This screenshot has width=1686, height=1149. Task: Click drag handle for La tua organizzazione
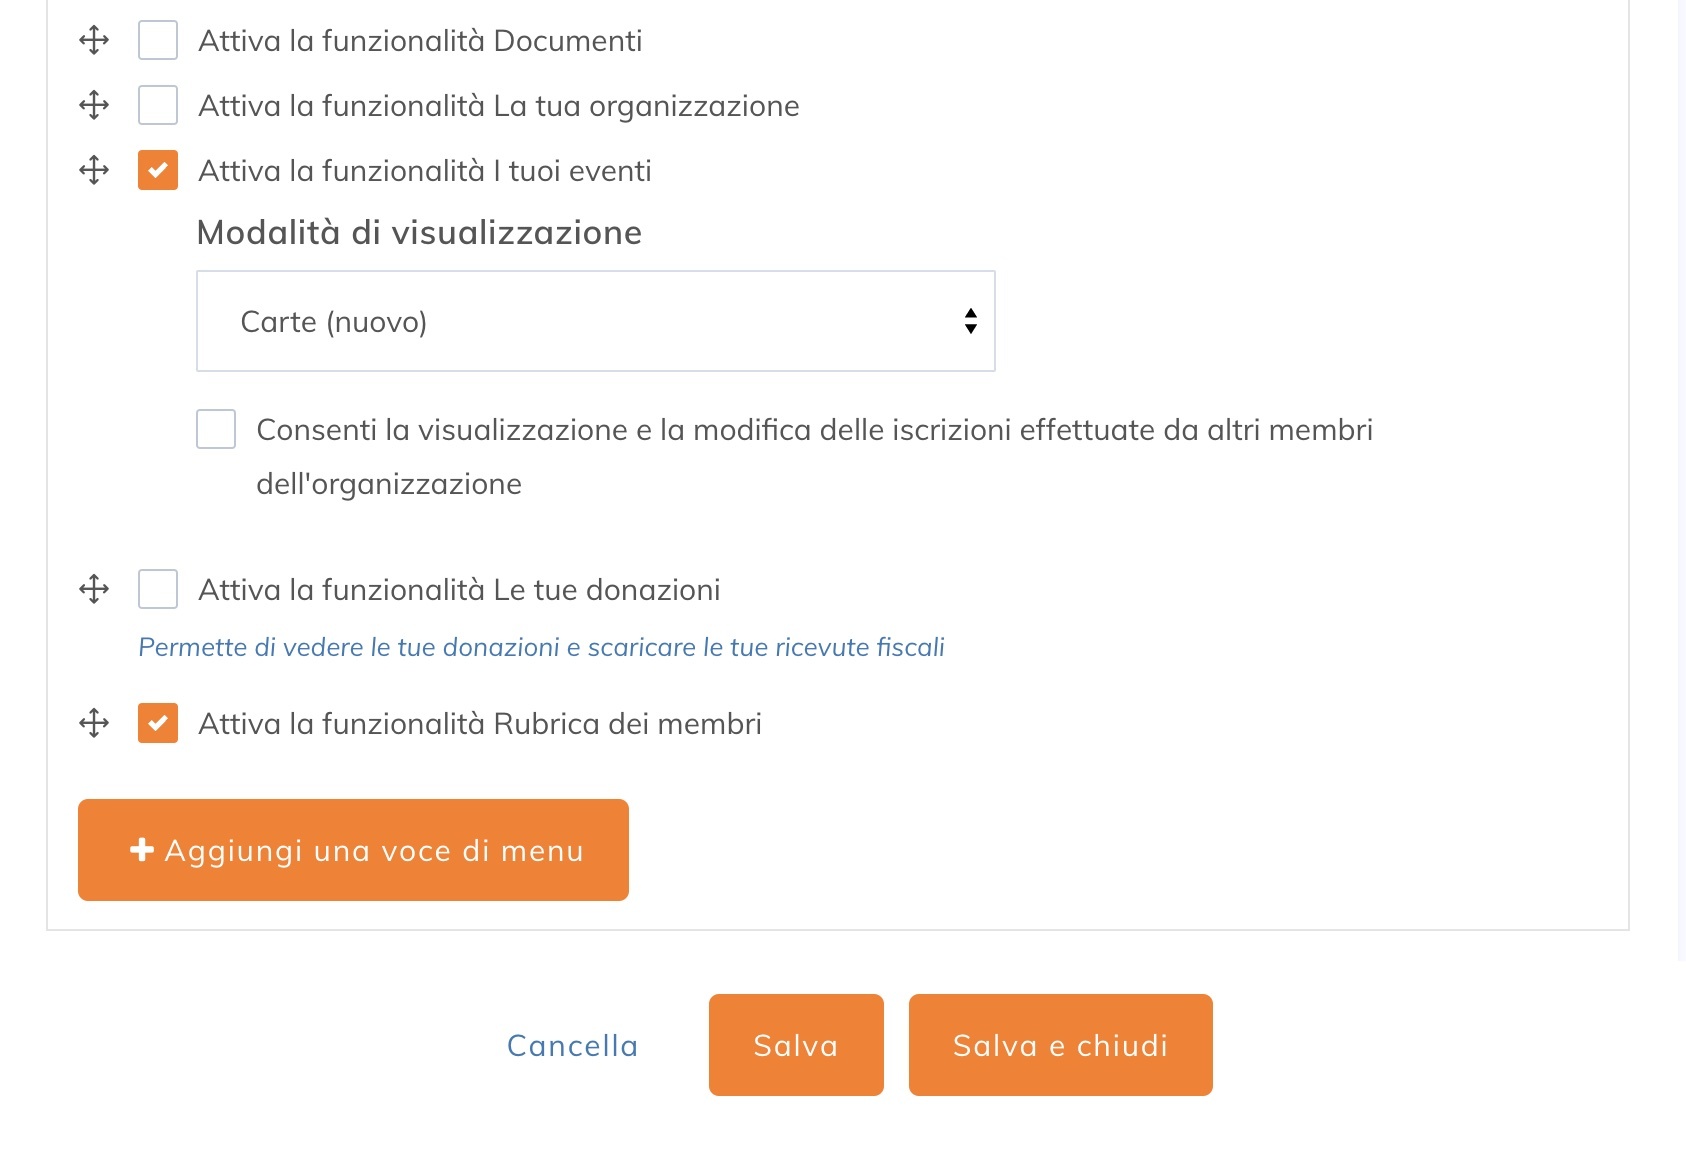[94, 105]
